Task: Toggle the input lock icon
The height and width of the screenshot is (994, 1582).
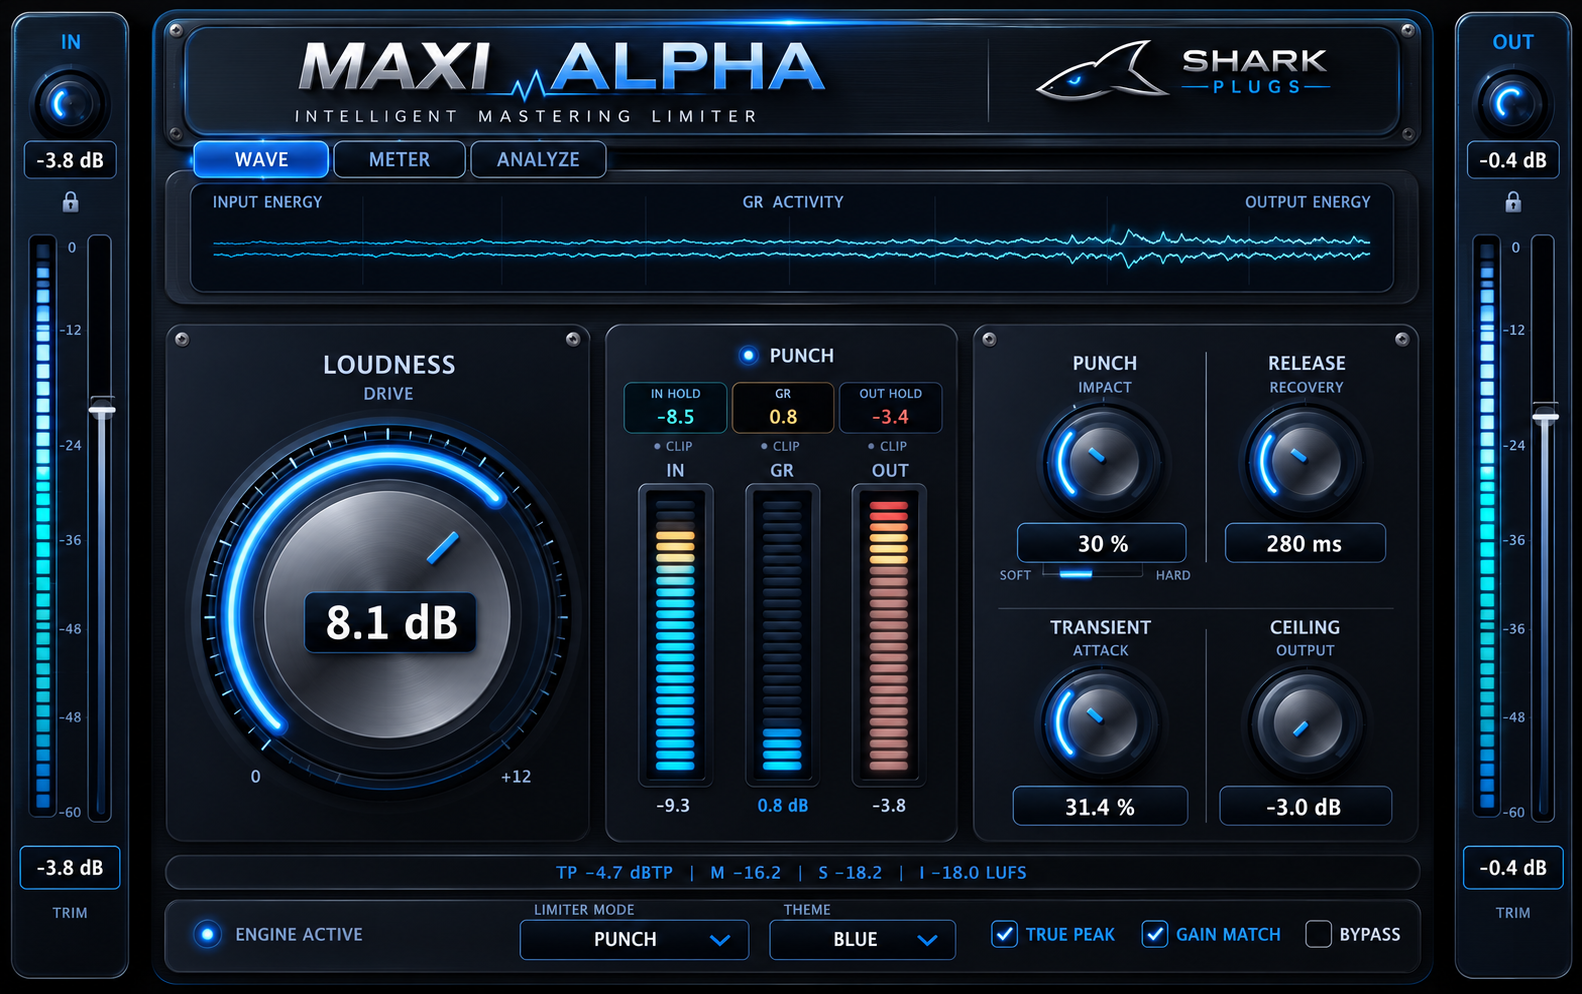Action: pyautogui.click(x=70, y=202)
